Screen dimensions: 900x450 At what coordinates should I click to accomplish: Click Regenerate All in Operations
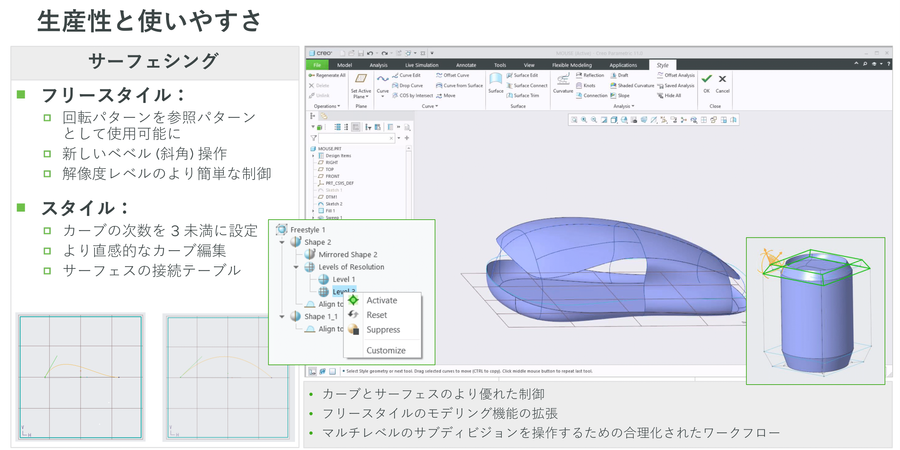tap(326, 75)
